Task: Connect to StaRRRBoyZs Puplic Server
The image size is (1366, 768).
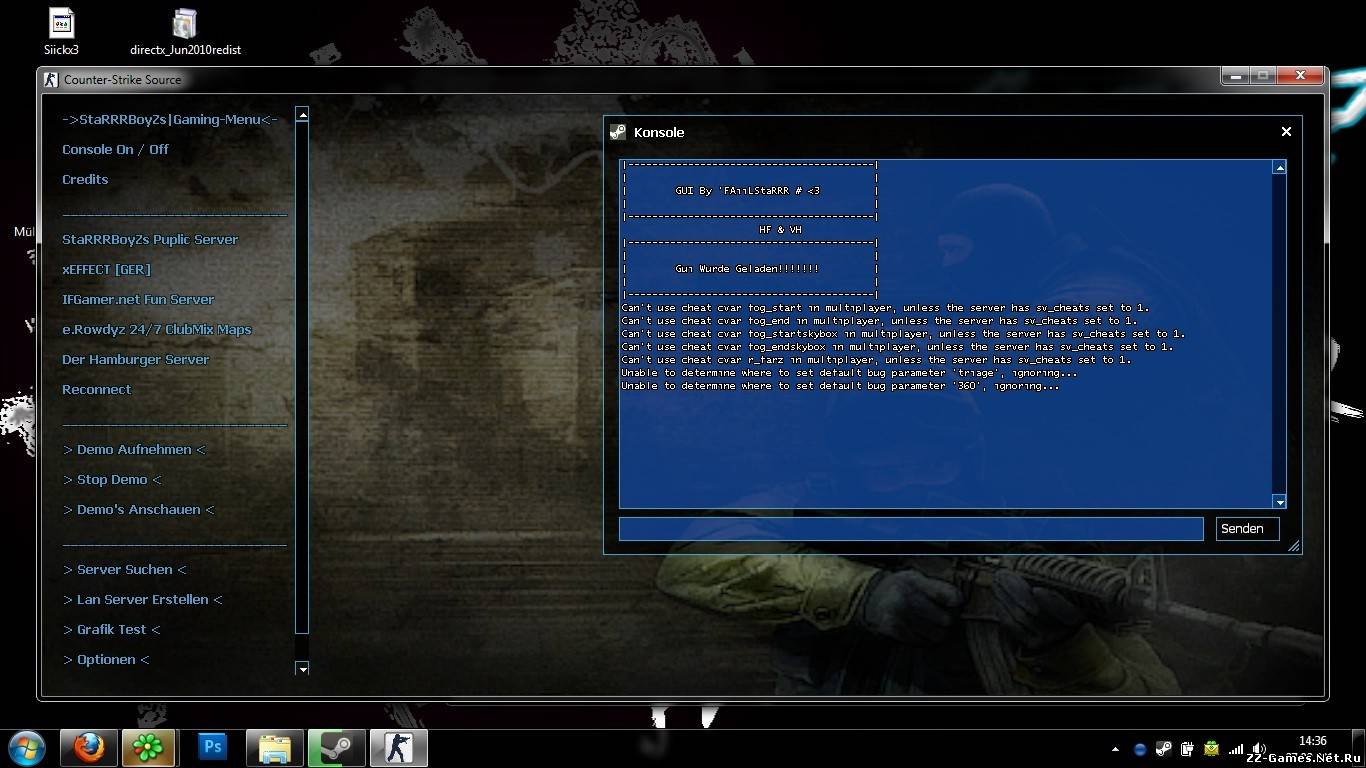Action: click(x=150, y=239)
